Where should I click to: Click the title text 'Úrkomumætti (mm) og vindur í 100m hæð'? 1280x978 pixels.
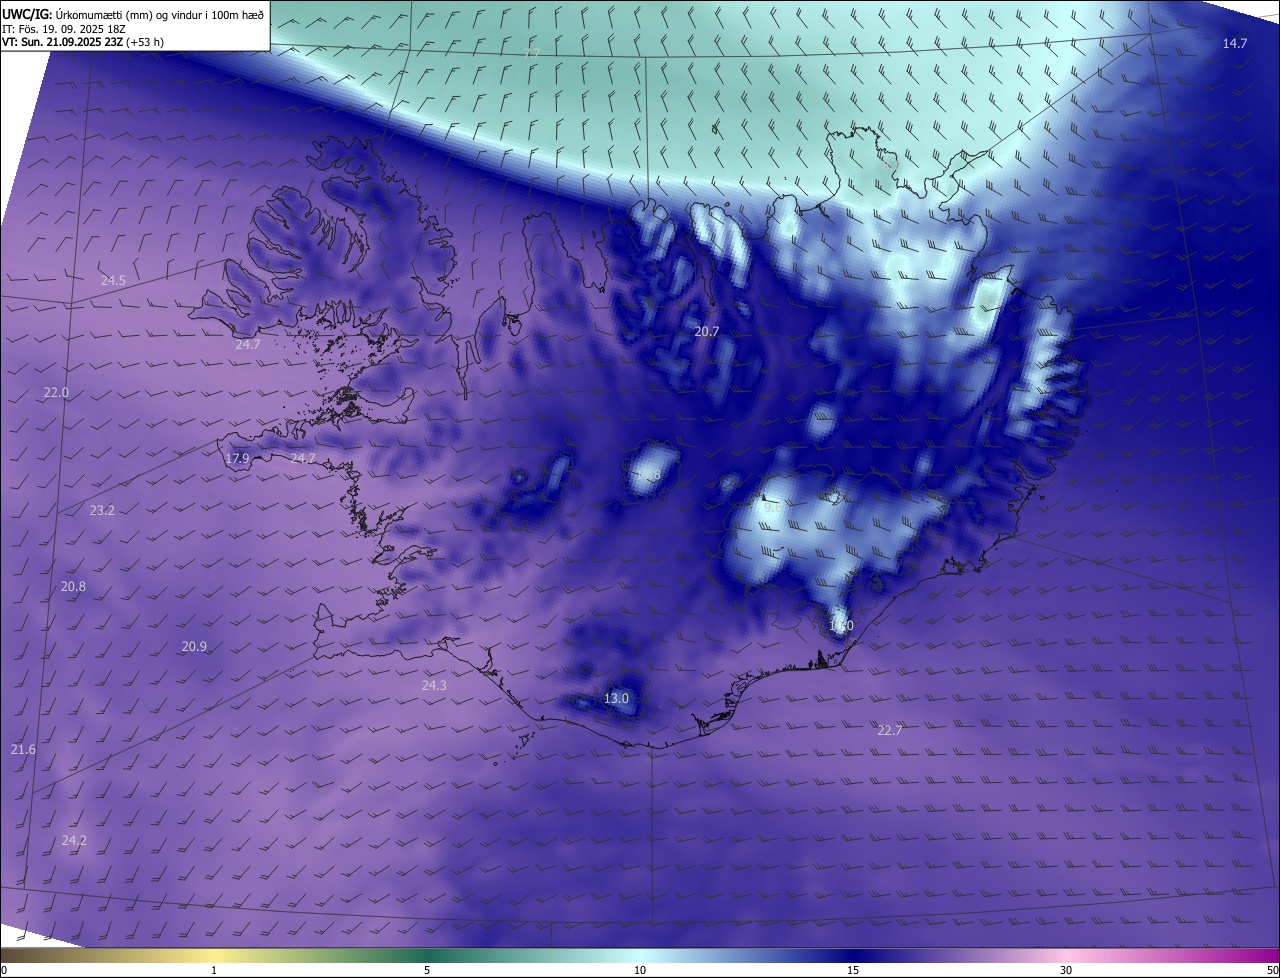click(x=160, y=13)
